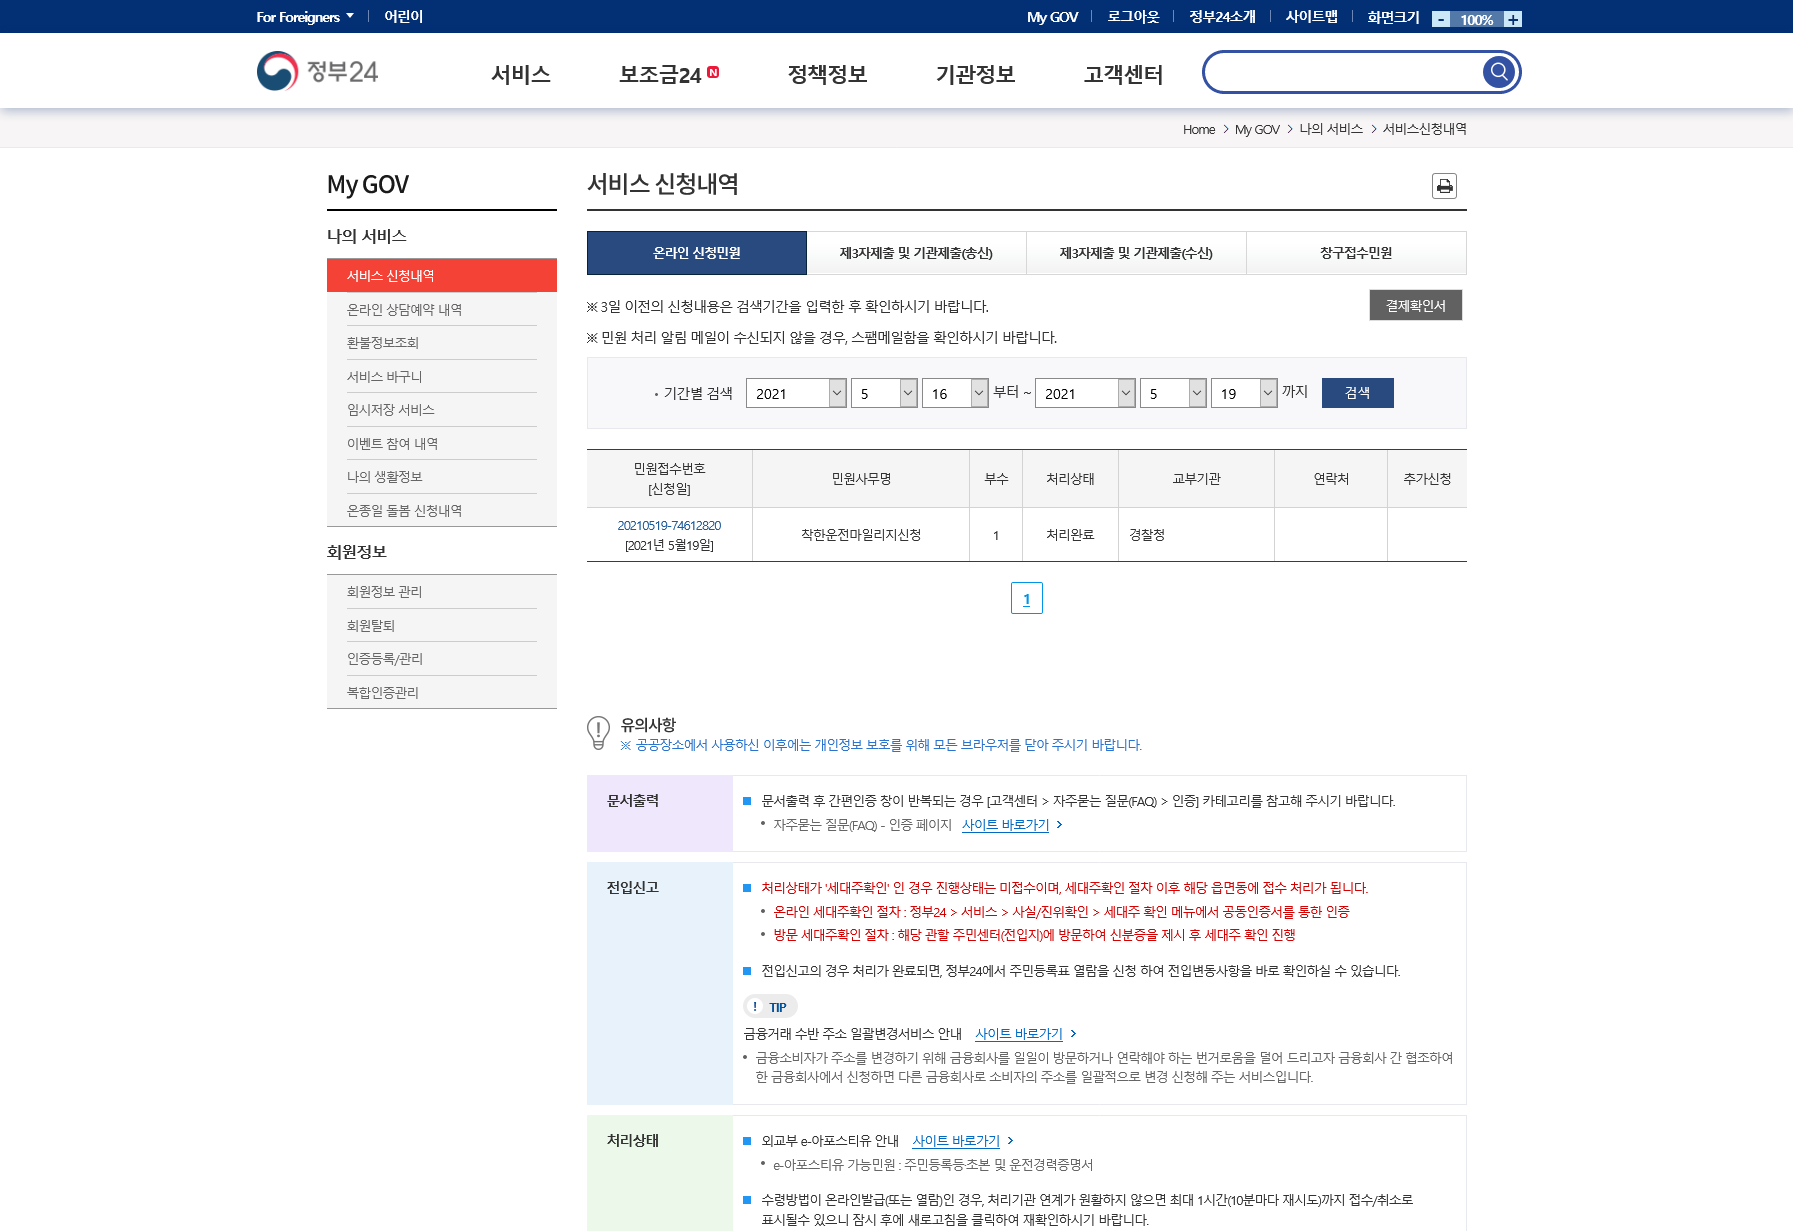Go to page 1 in pagination

coord(1026,598)
